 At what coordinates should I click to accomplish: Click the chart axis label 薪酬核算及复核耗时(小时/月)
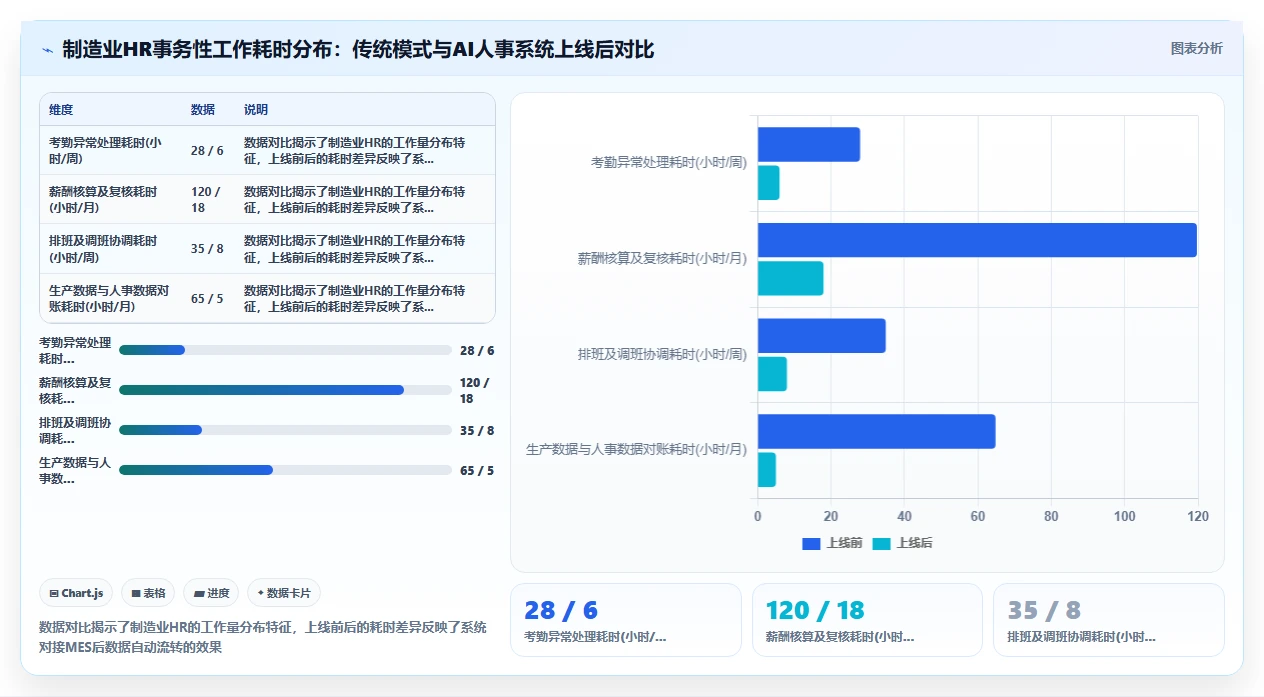tap(662, 258)
